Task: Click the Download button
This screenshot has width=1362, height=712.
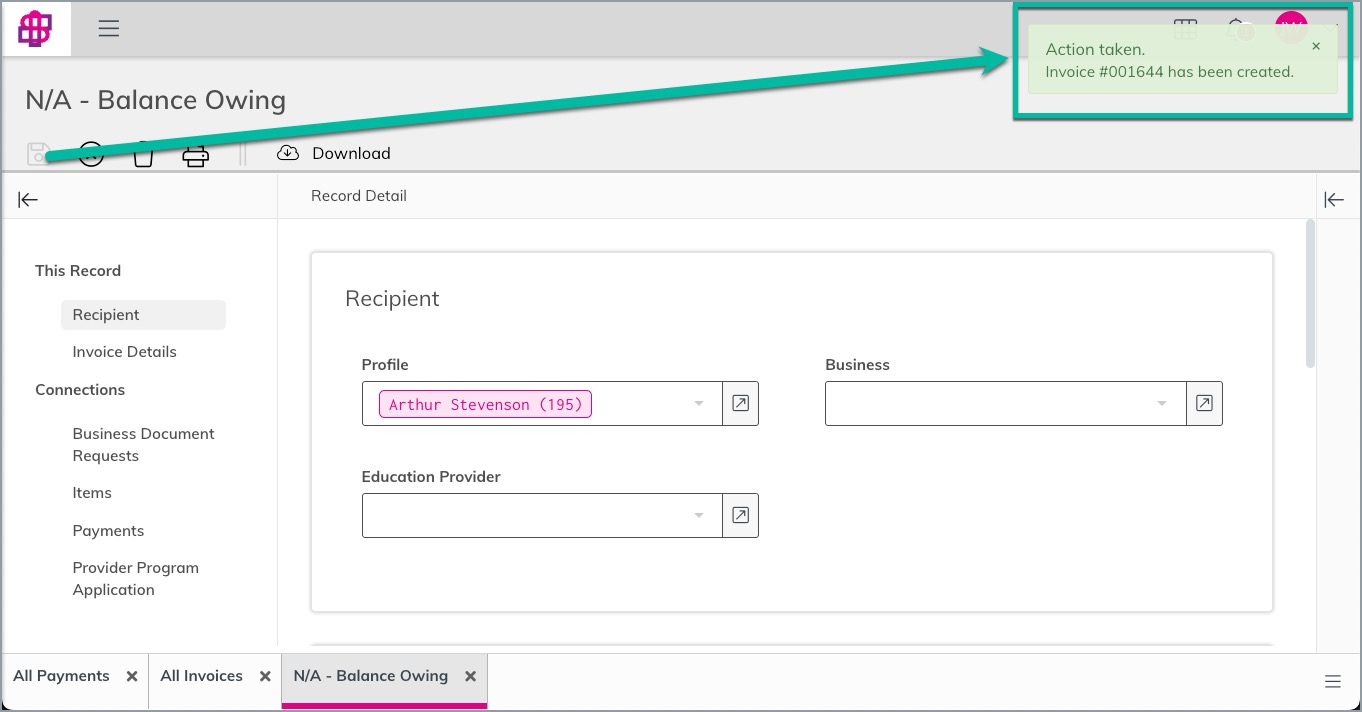Action: coord(333,153)
